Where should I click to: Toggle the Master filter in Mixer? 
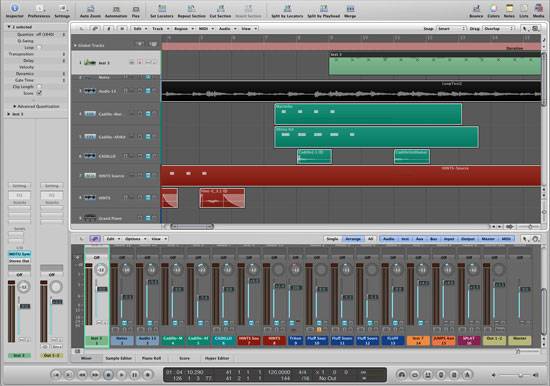488,239
